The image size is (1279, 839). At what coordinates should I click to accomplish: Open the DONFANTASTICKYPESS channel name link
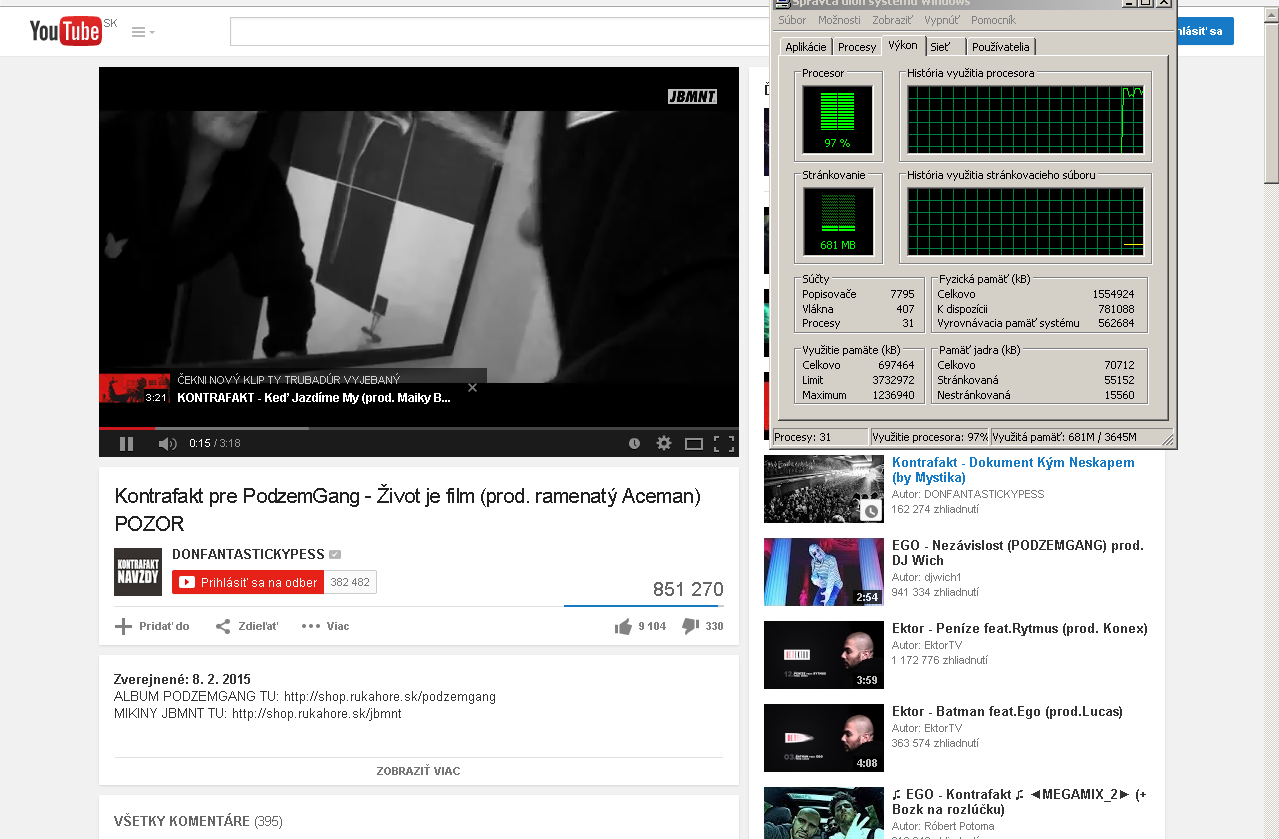[248, 554]
